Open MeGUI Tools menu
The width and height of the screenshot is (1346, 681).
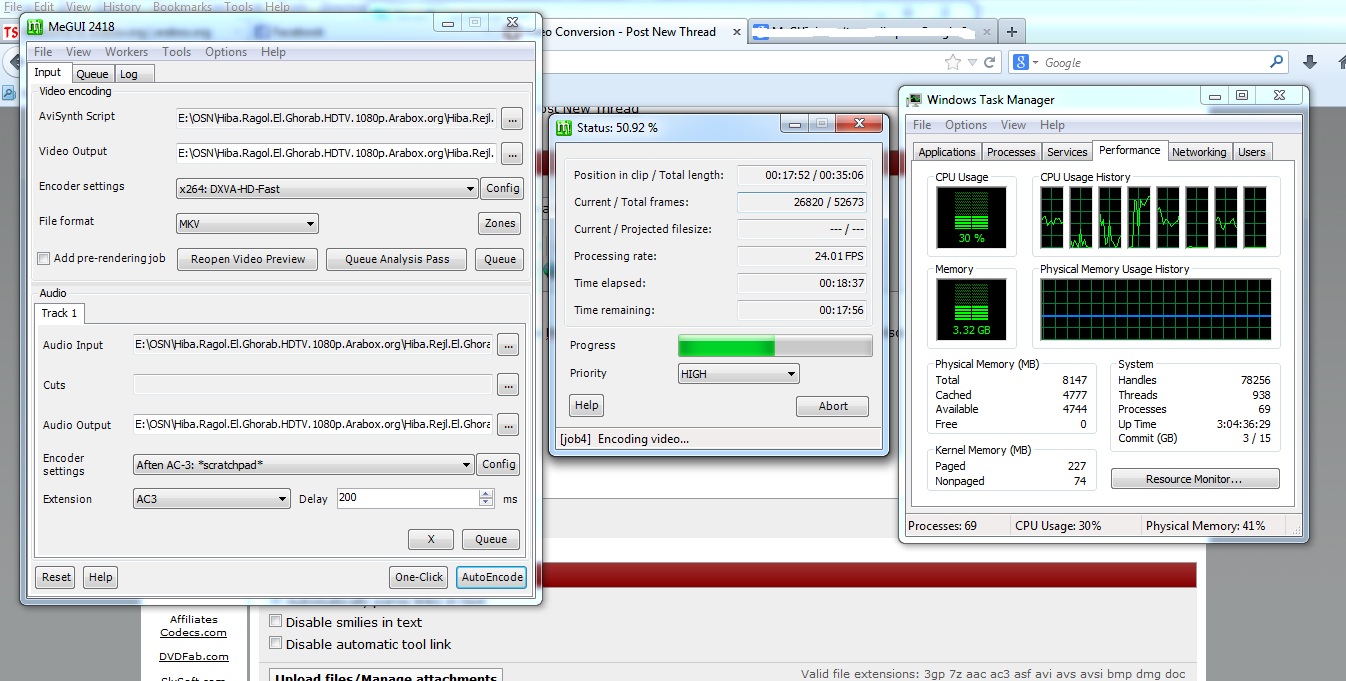click(177, 52)
